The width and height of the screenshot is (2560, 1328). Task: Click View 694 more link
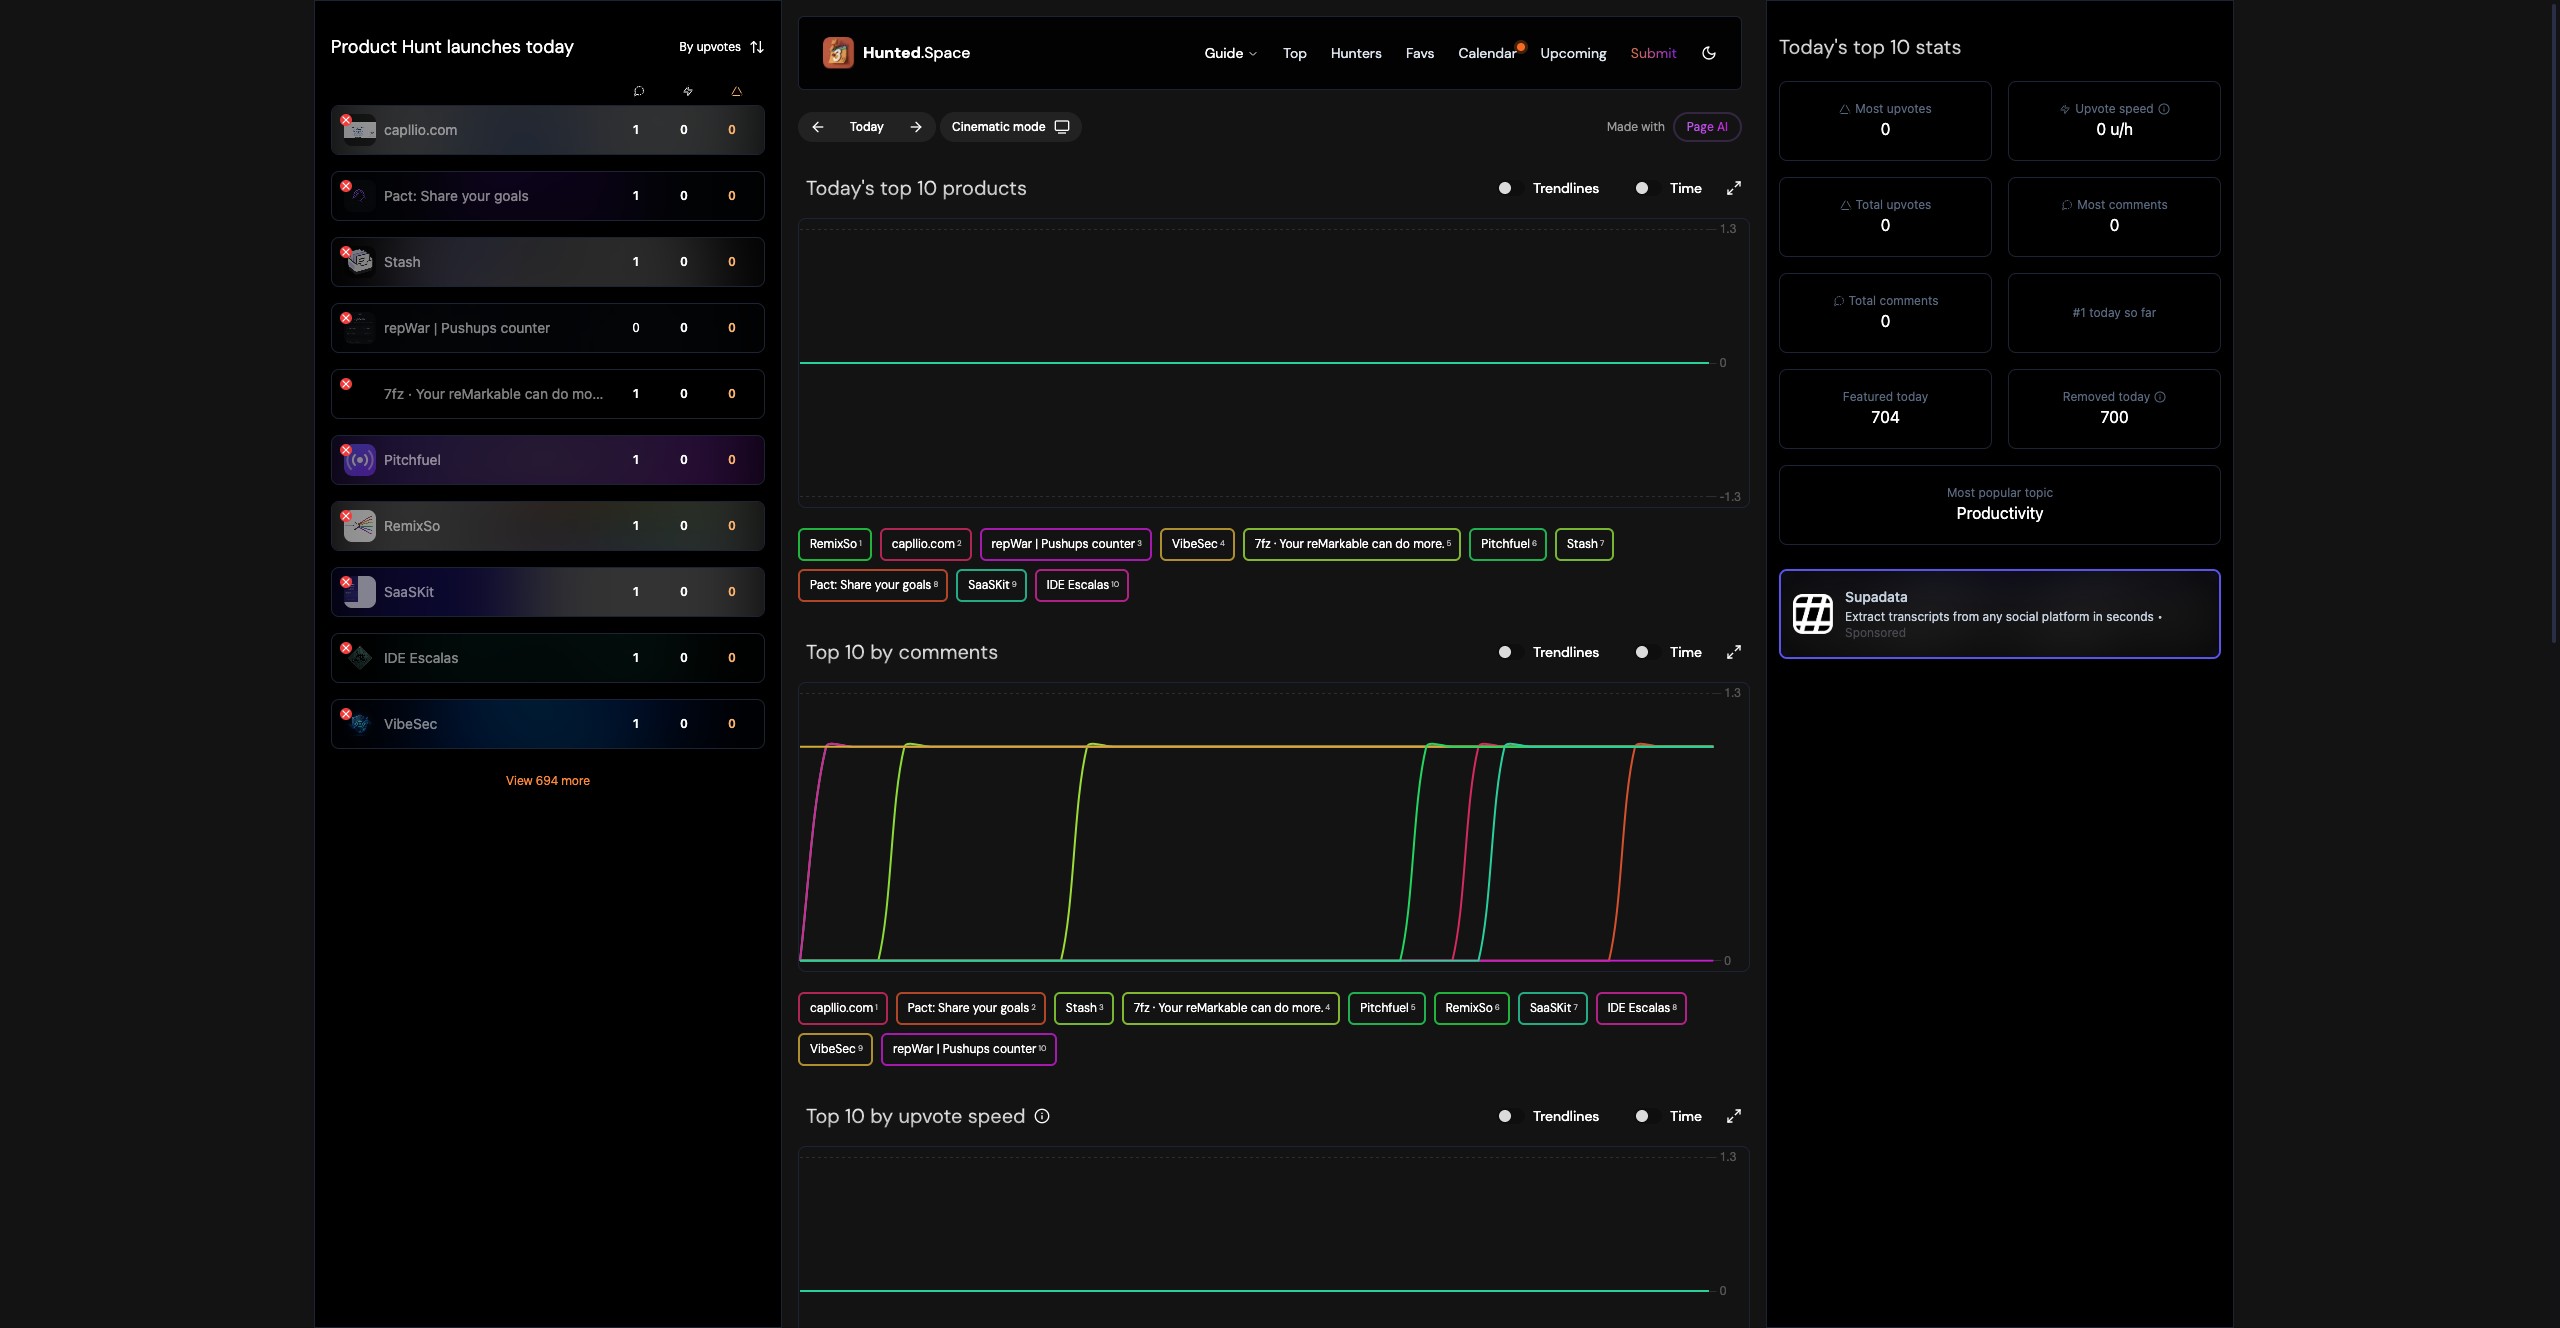pos(548,781)
